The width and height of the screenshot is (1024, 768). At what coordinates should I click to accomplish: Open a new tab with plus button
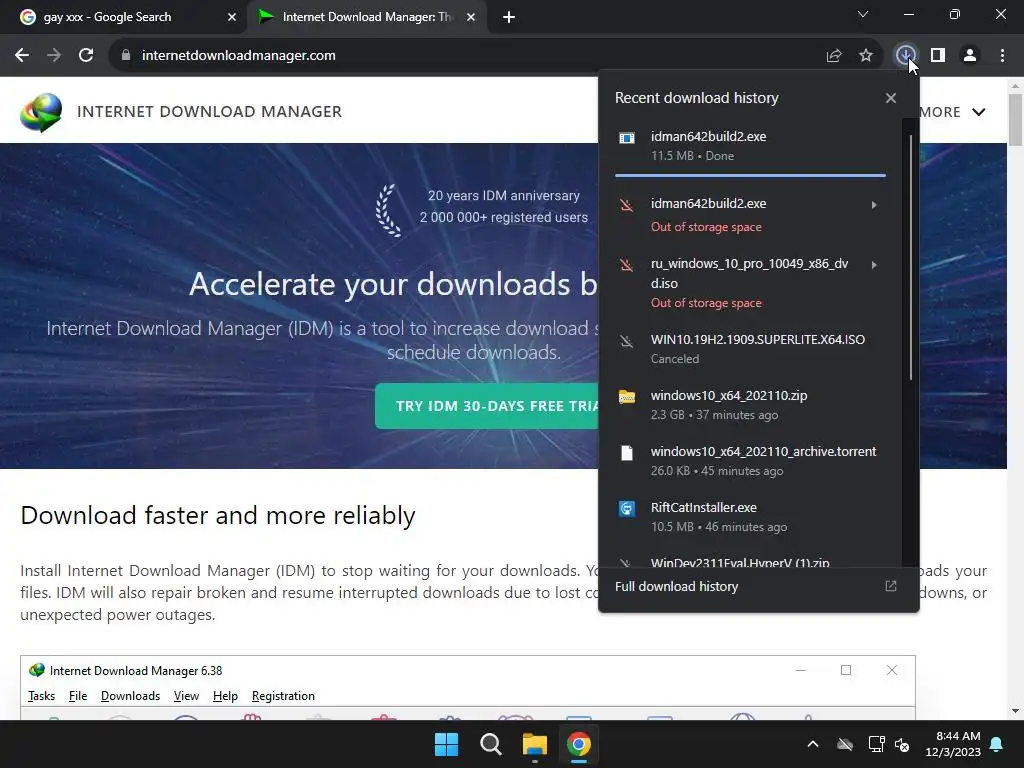tap(509, 17)
